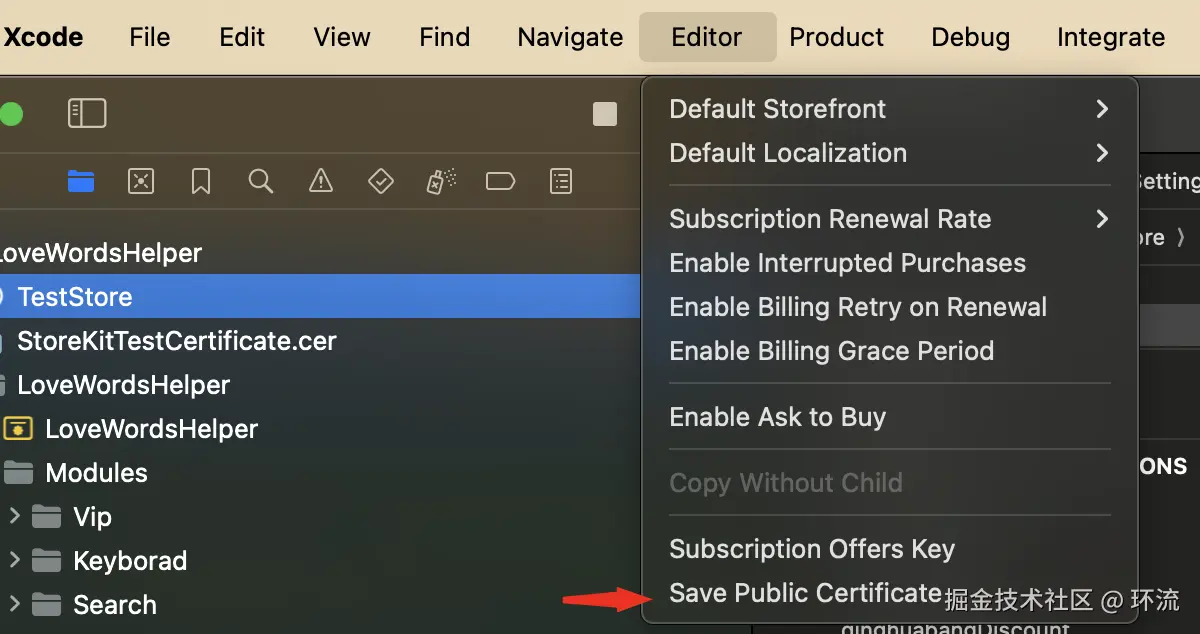
Task: Open the Breakpoint navigator icon
Action: click(500, 181)
